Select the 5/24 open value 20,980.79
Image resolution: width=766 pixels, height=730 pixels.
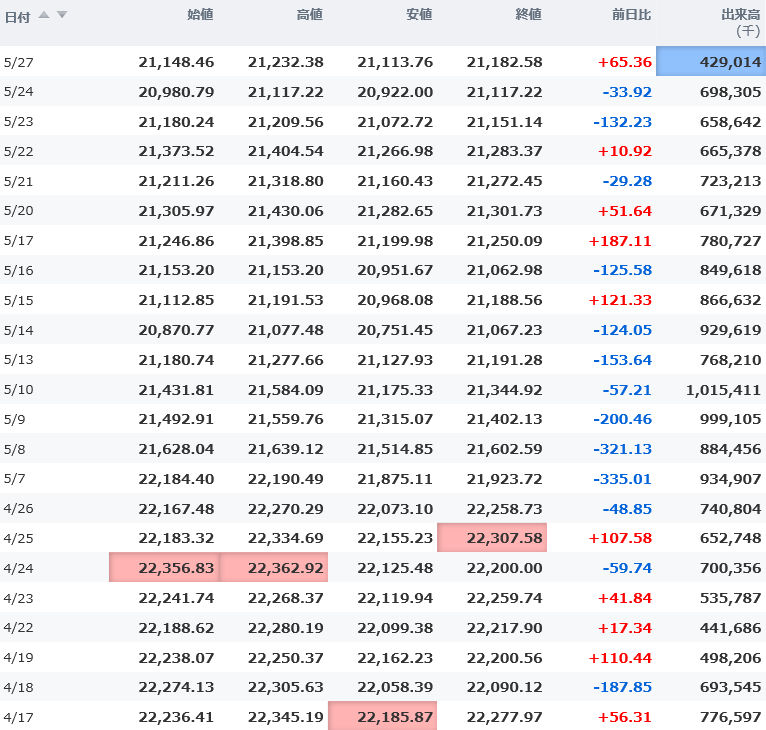point(176,92)
